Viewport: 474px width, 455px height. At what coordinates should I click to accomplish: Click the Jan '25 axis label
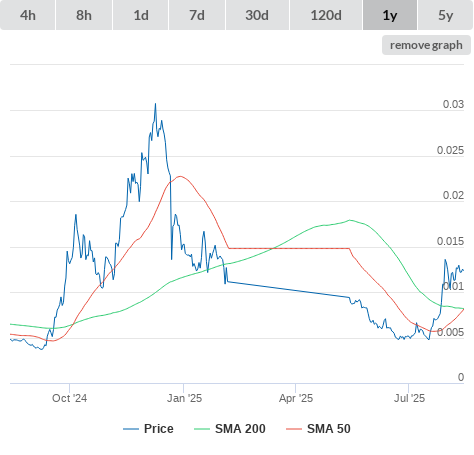tap(184, 398)
